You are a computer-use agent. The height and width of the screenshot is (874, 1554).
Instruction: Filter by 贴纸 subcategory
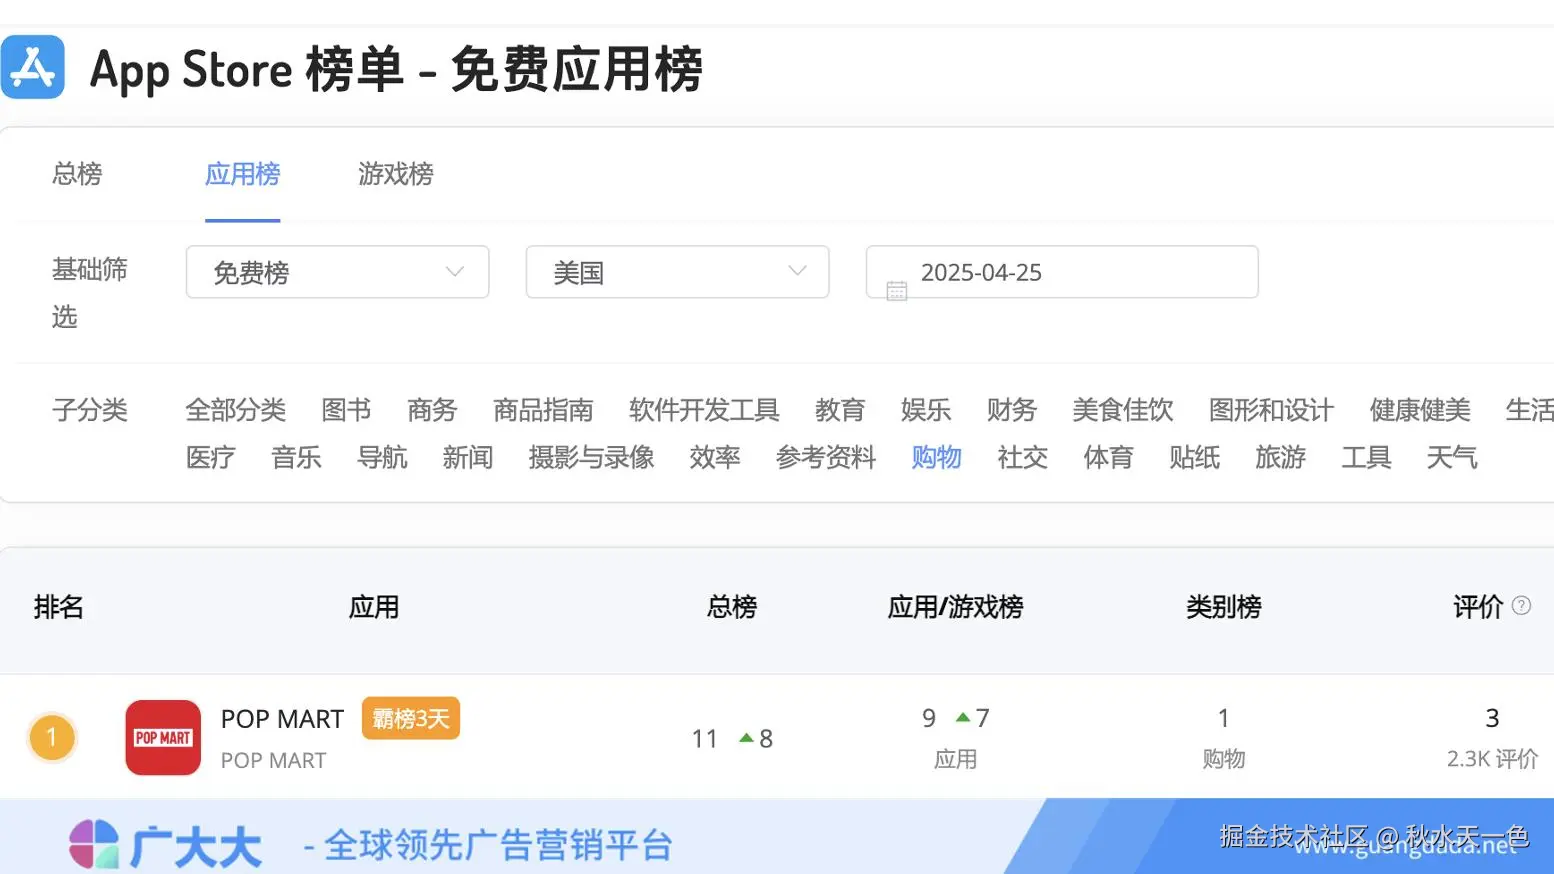coord(1195,458)
